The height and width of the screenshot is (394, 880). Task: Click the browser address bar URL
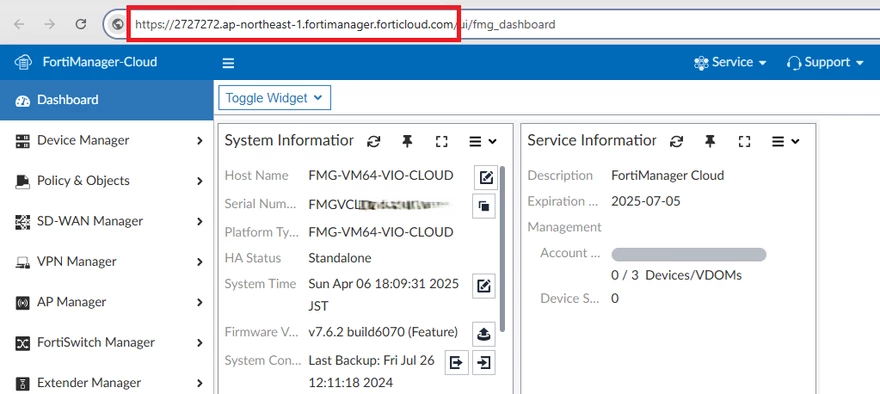tap(345, 24)
